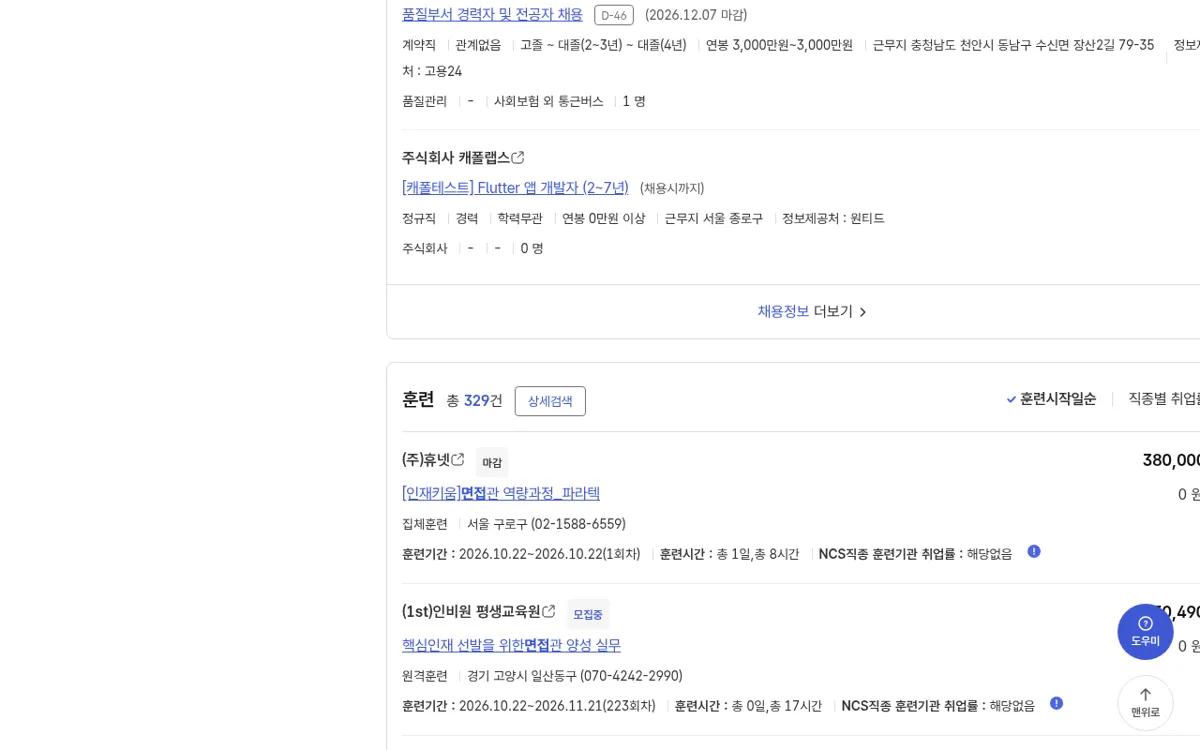Click the 집체훈련 label
The image size is (1200, 750).
[x=425, y=524]
